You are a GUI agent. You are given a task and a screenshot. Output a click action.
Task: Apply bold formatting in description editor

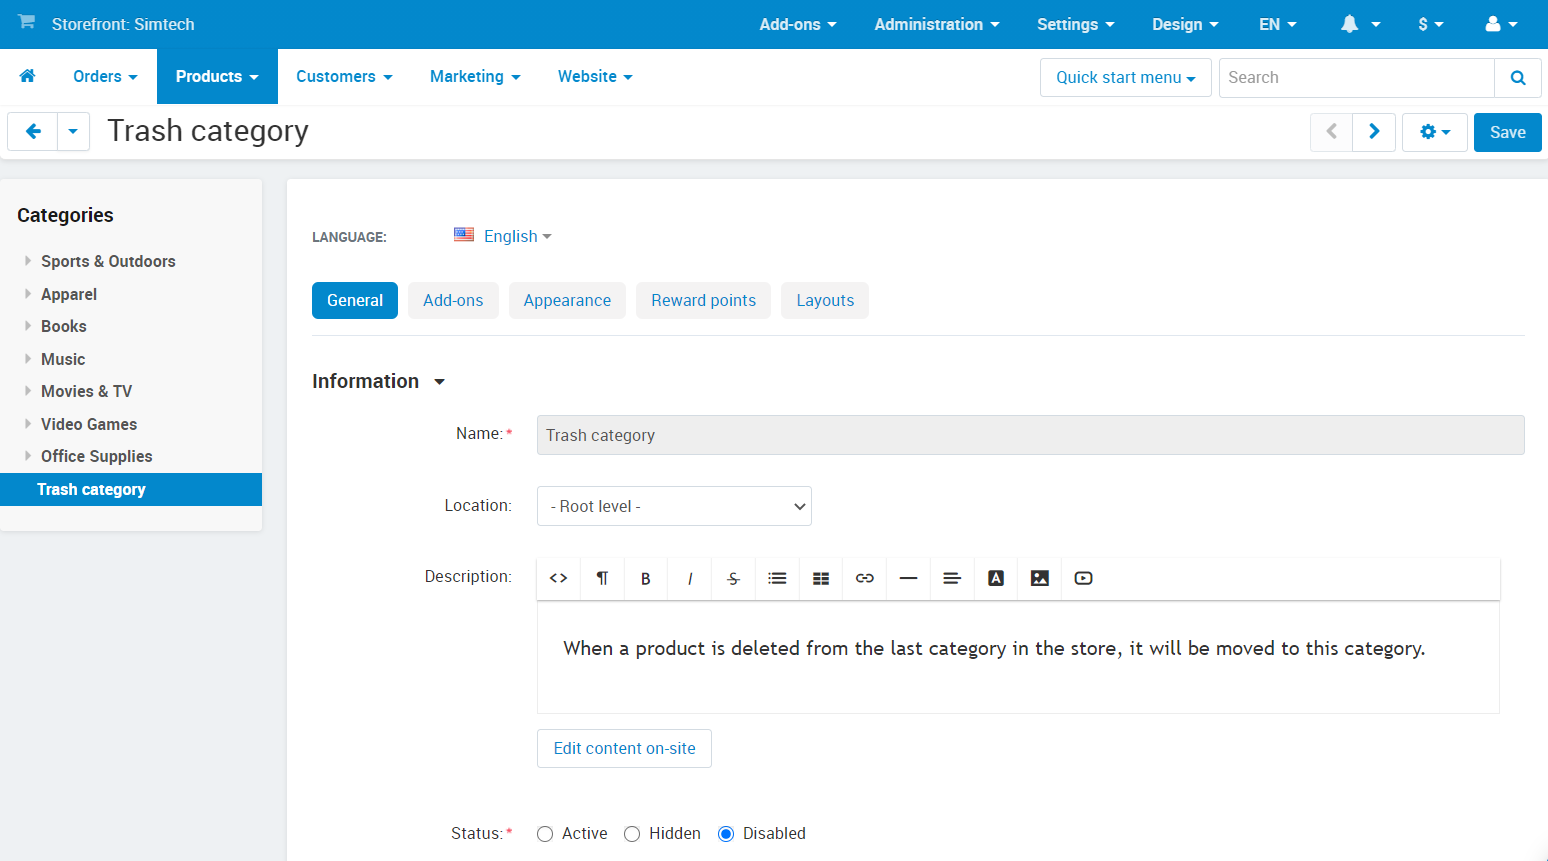[x=646, y=578]
